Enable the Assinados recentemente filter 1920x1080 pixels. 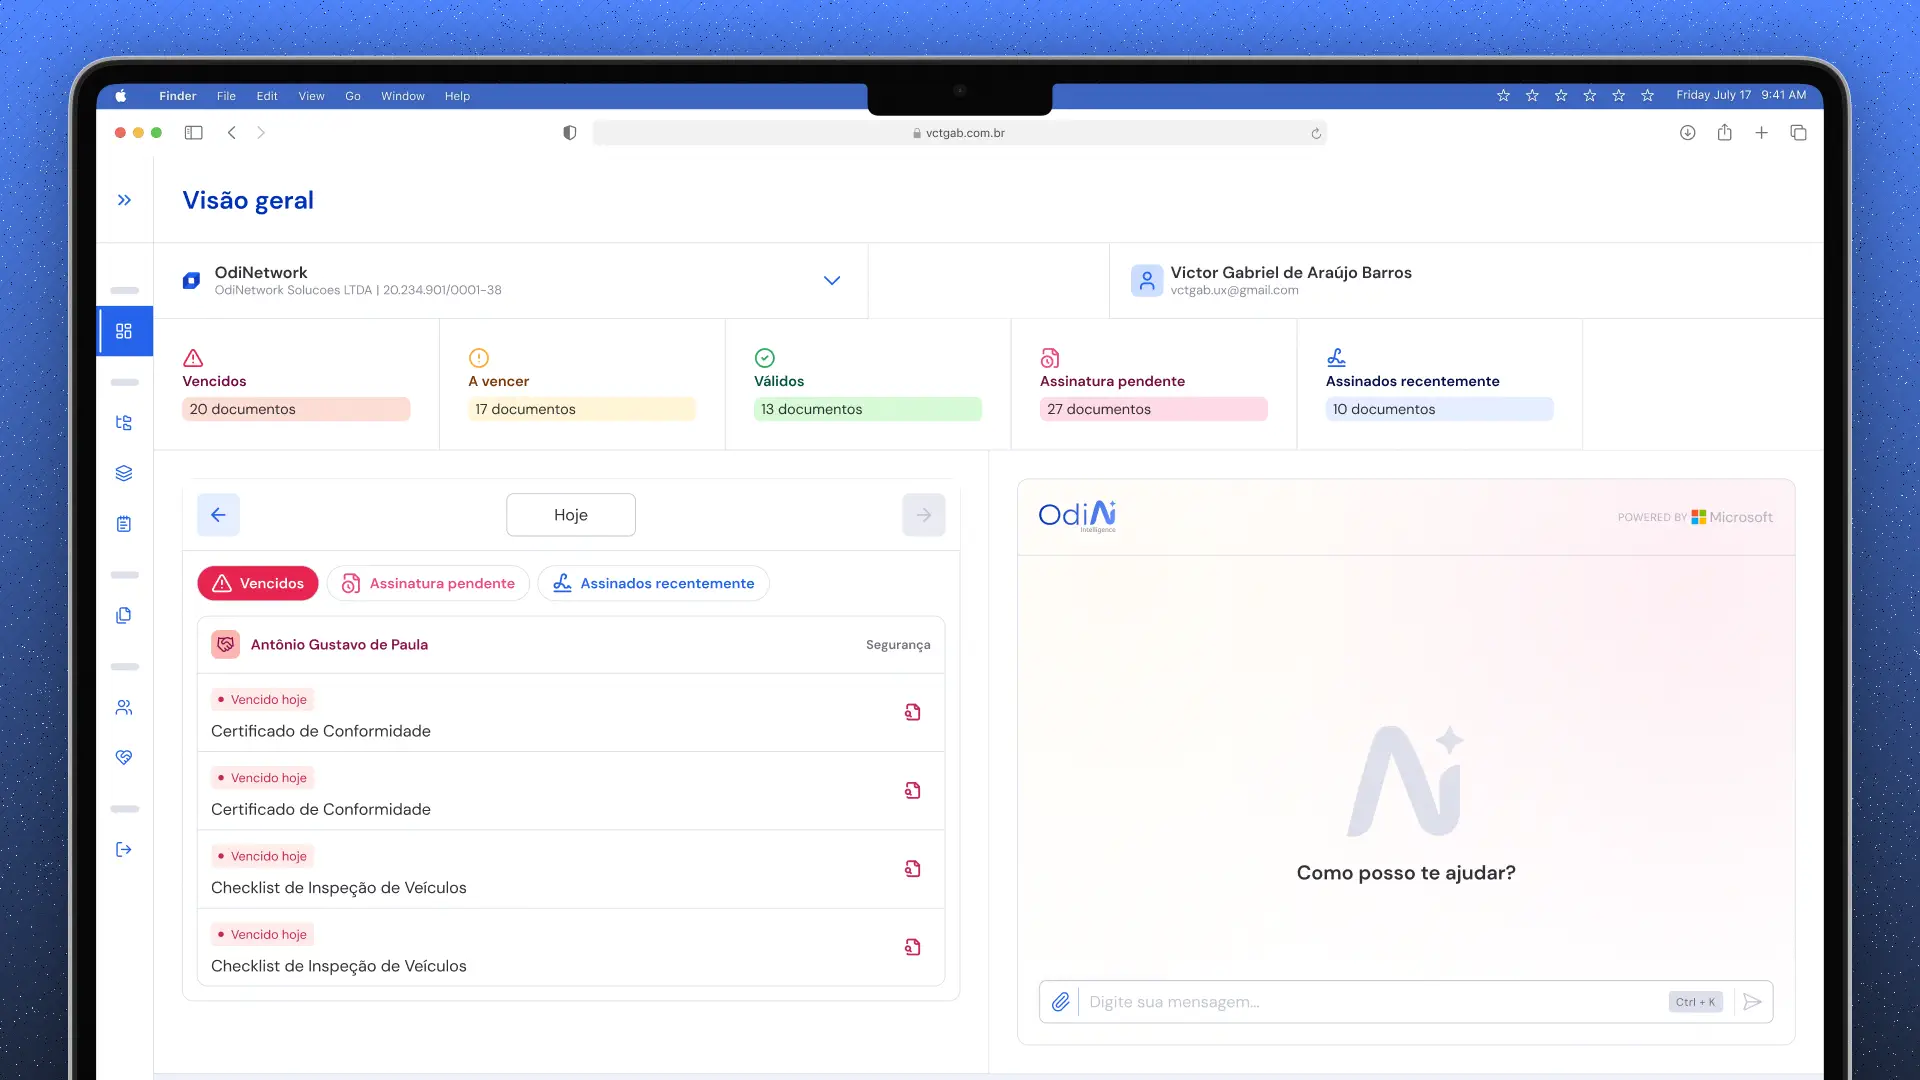pos(653,583)
